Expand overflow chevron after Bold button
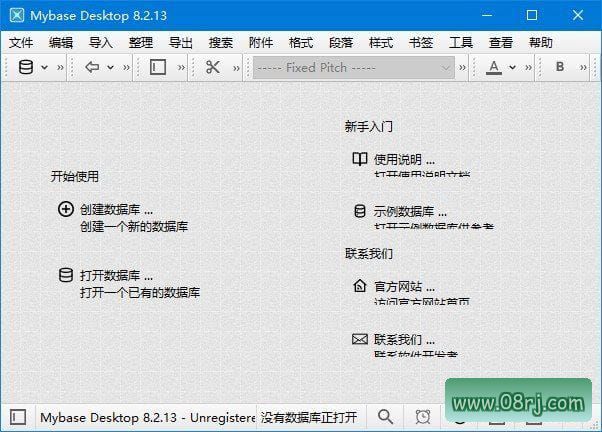 point(583,68)
